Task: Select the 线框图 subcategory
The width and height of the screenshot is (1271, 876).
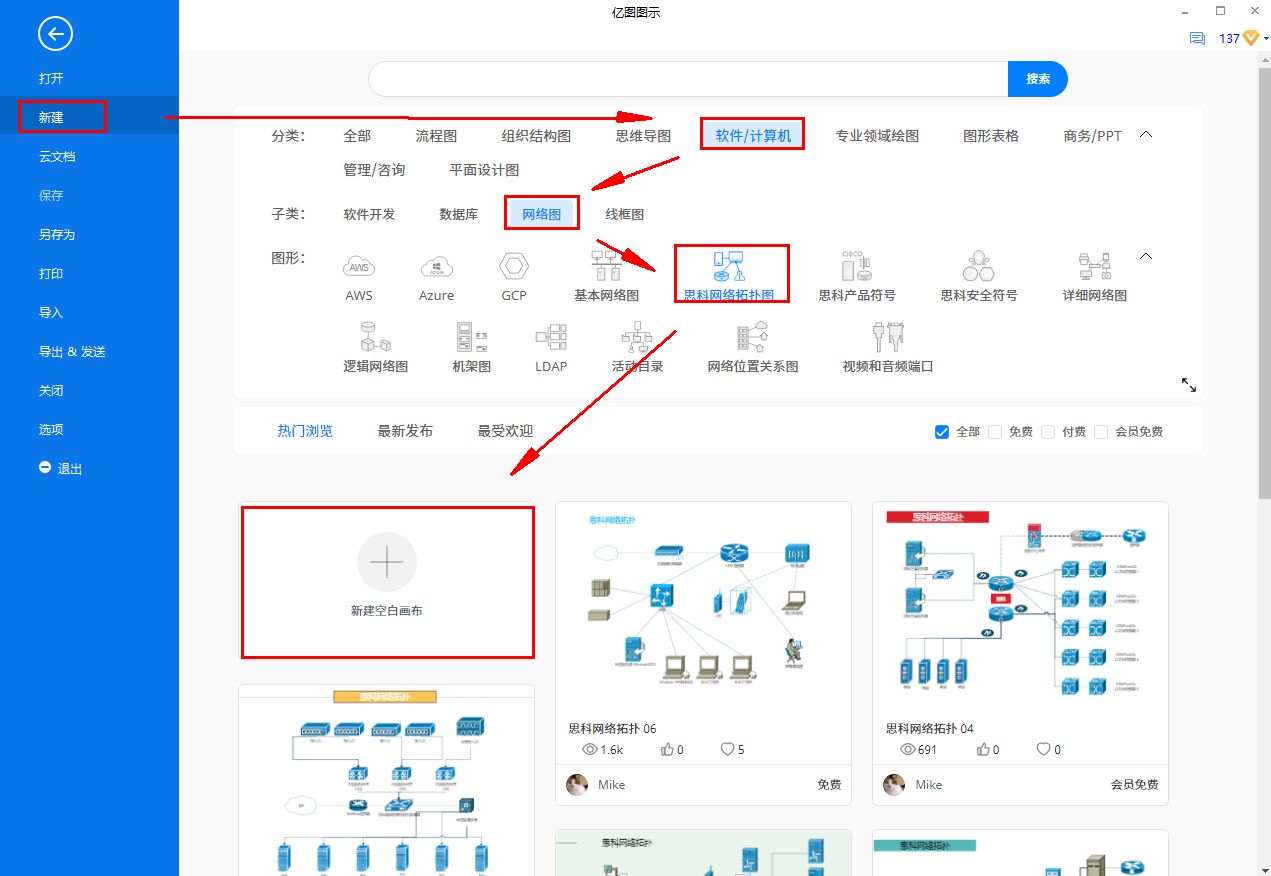Action: pyautogui.click(x=625, y=214)
